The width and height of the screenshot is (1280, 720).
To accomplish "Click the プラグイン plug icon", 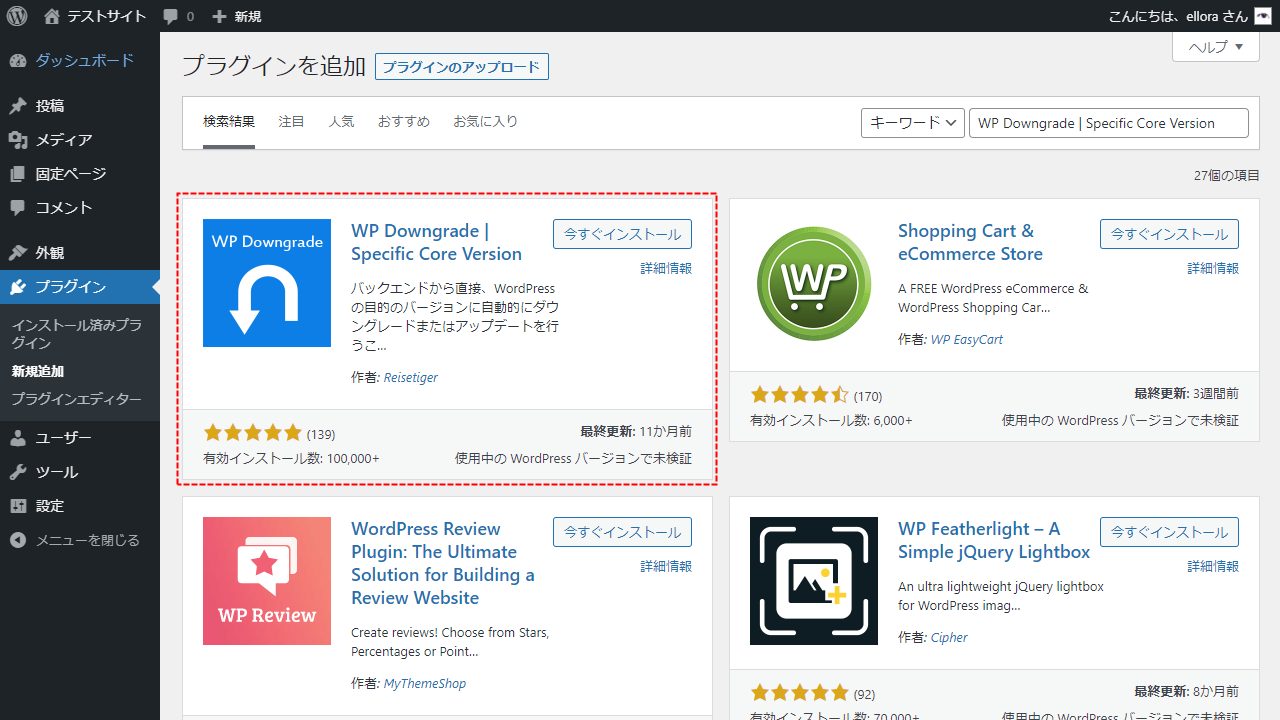I will [18, 287].
